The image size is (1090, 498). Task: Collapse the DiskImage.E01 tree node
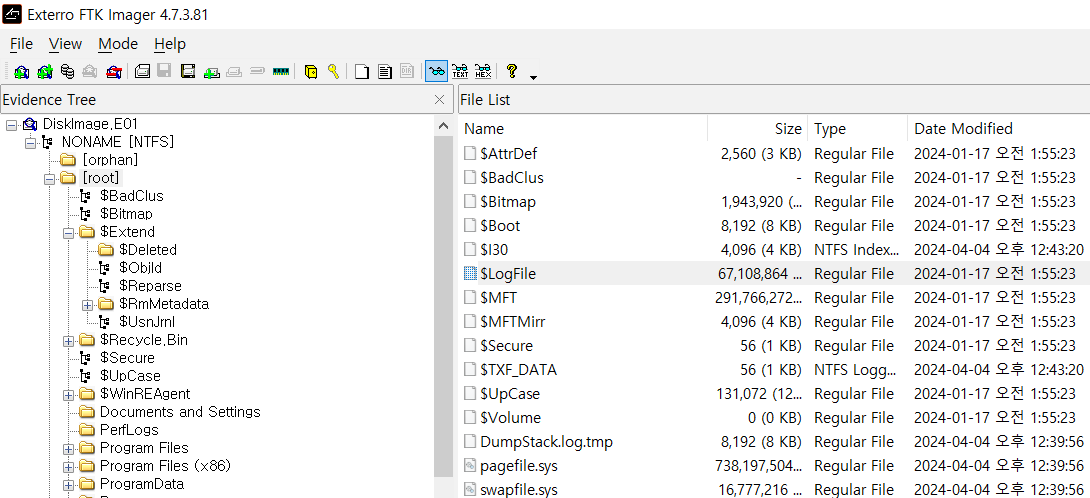click(x=12, y=124)
